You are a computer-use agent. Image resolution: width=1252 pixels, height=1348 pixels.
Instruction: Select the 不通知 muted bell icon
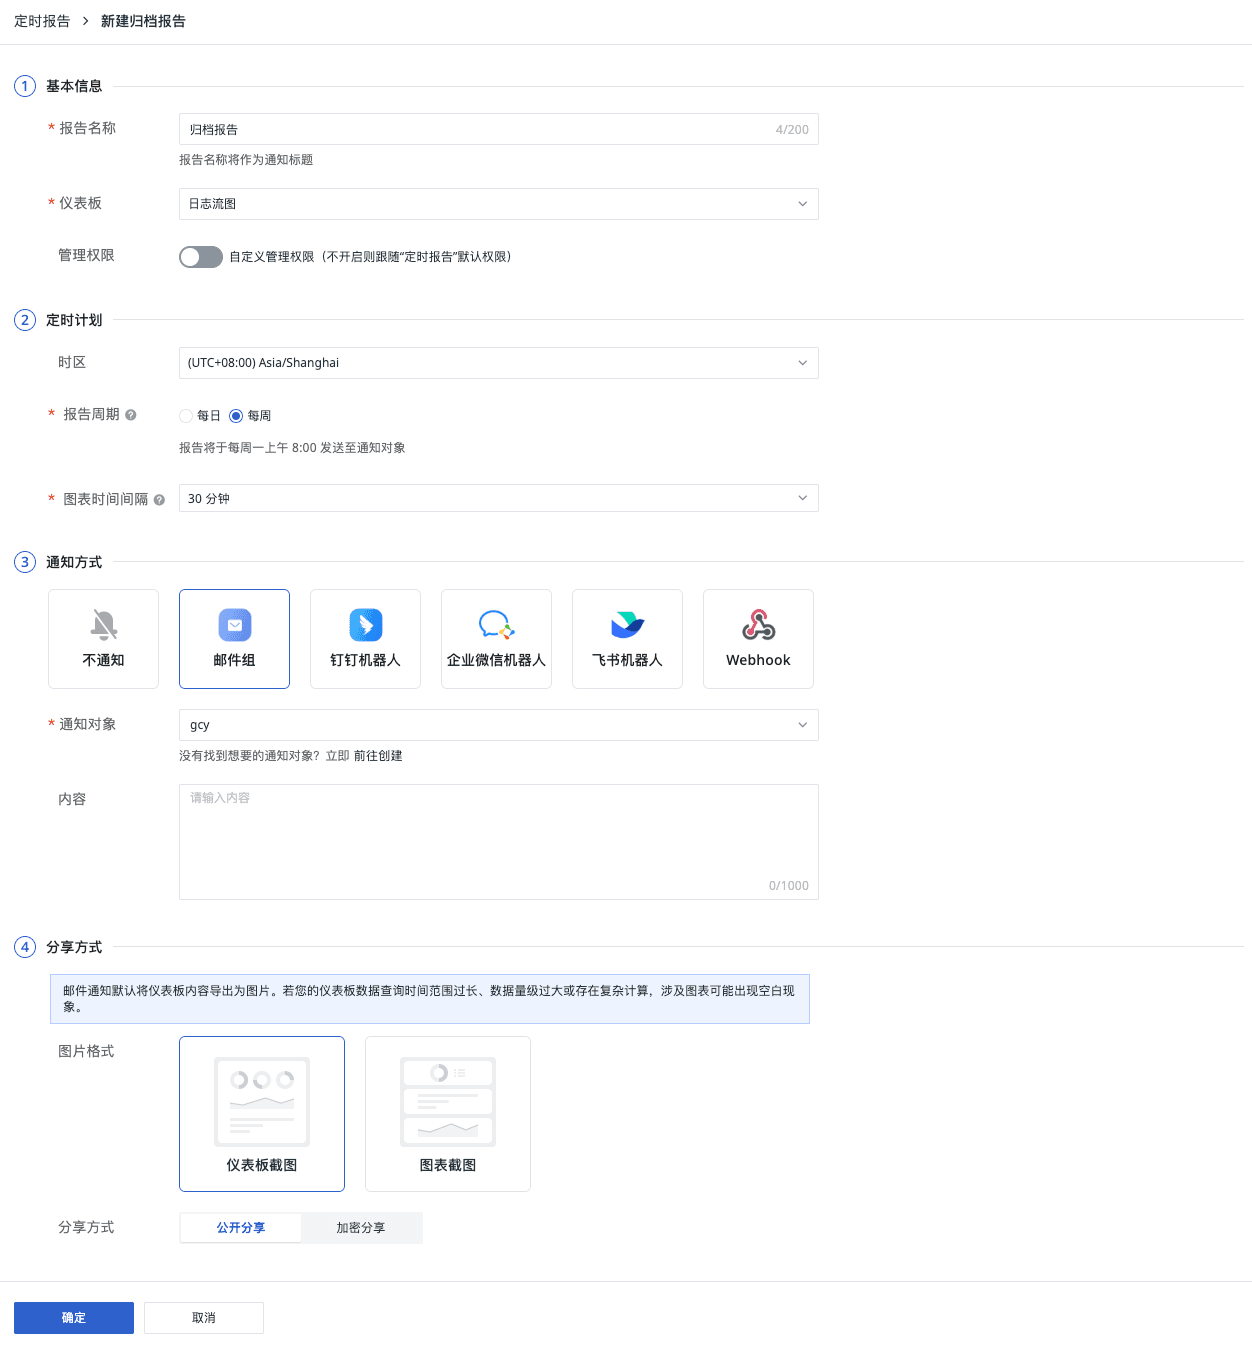pyautogui.click(x=104, y=625)
